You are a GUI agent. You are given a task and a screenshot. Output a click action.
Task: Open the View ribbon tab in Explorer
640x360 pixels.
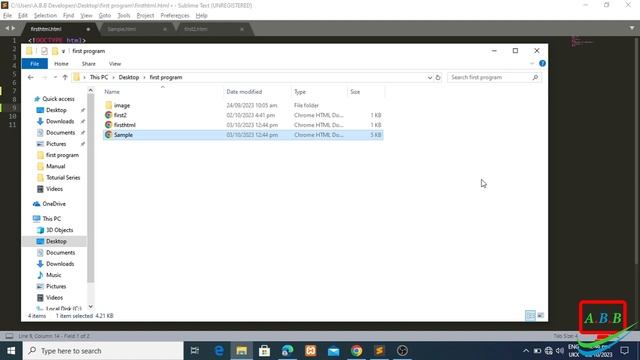pyautogui.click(x=115, y=64)
